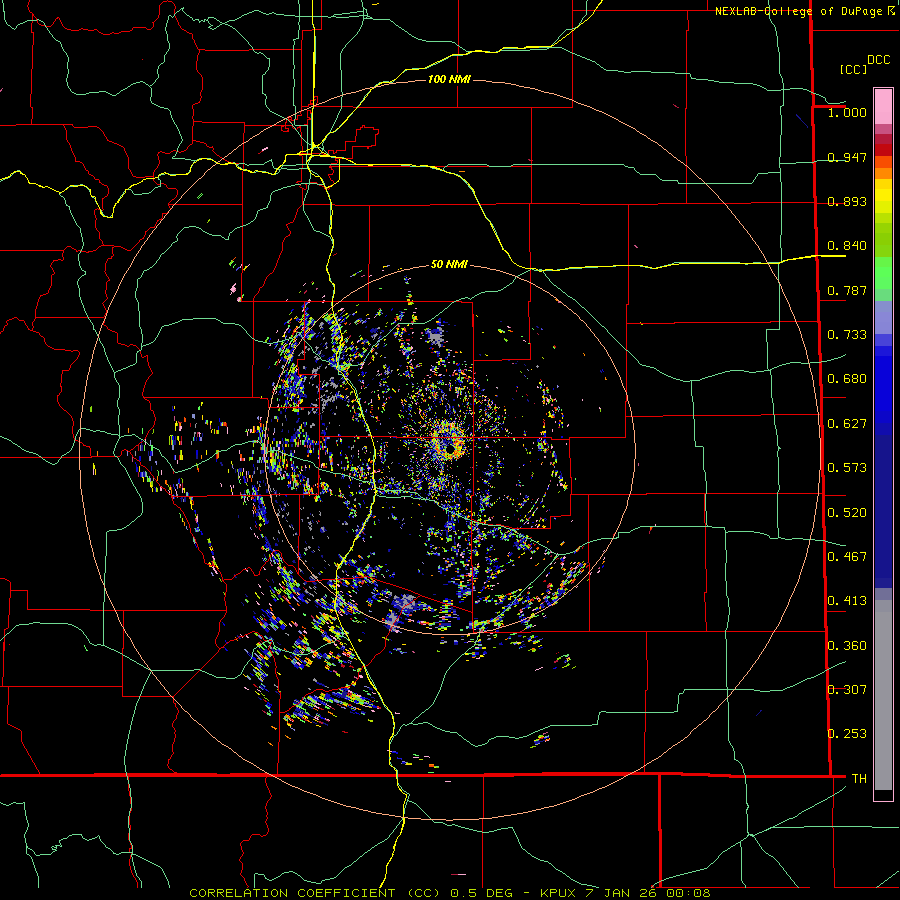Click the dark navy segment of the color scale
Screen dimensions: 900x900
click(883, 511)
